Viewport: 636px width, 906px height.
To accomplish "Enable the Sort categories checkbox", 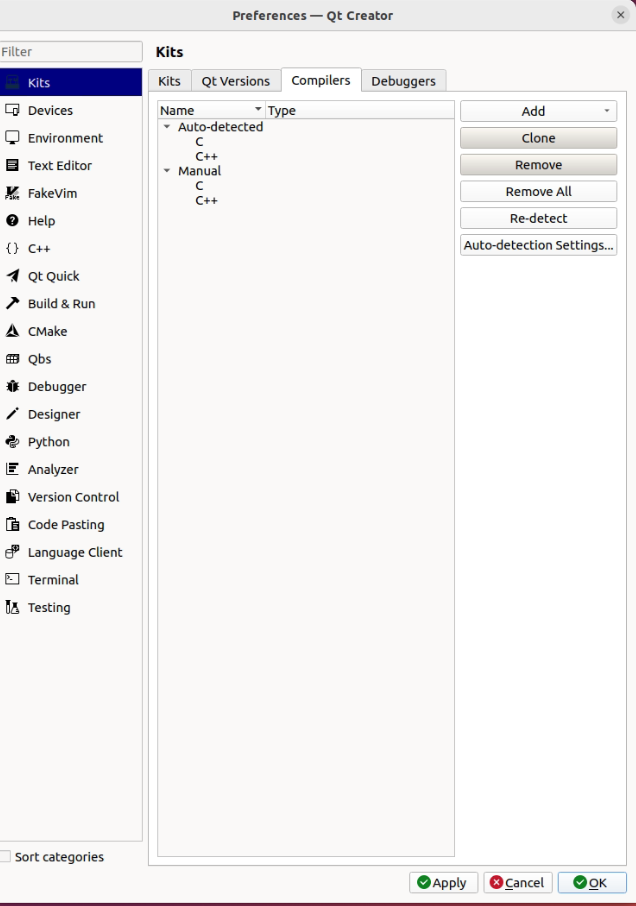I will 5,856.
